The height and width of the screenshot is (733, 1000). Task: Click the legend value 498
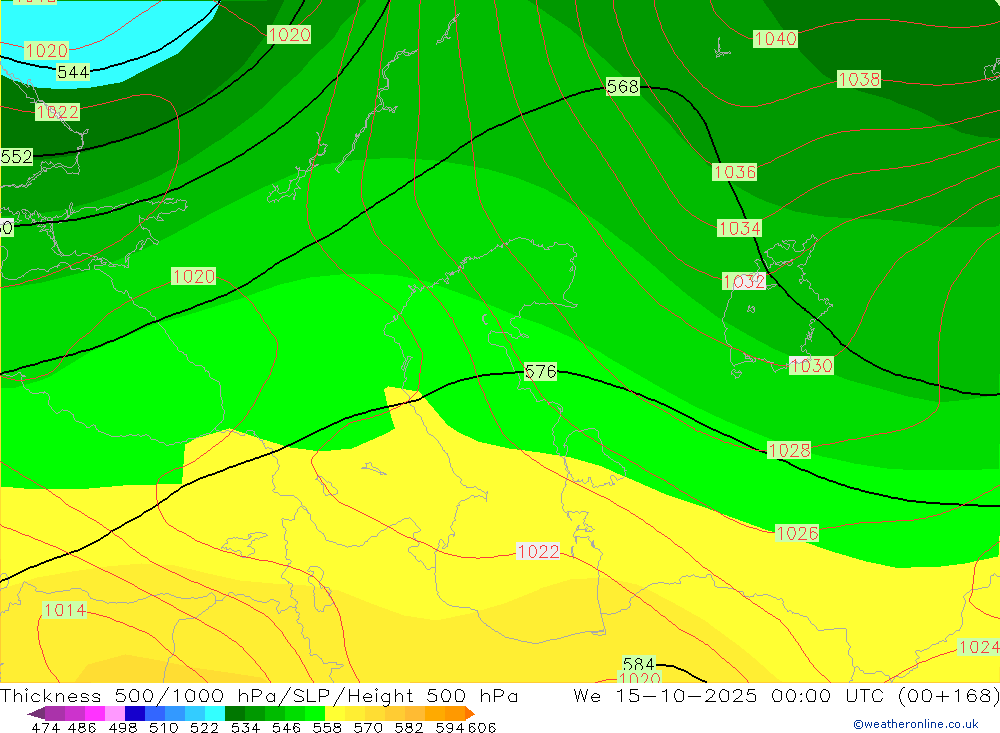coord(122,727)
